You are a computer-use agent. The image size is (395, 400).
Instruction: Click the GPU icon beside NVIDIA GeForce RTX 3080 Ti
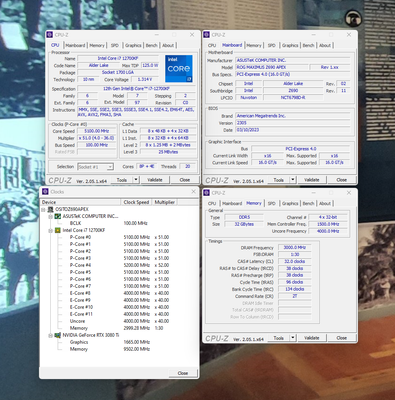pyautogui.click(x=58, y=335)
